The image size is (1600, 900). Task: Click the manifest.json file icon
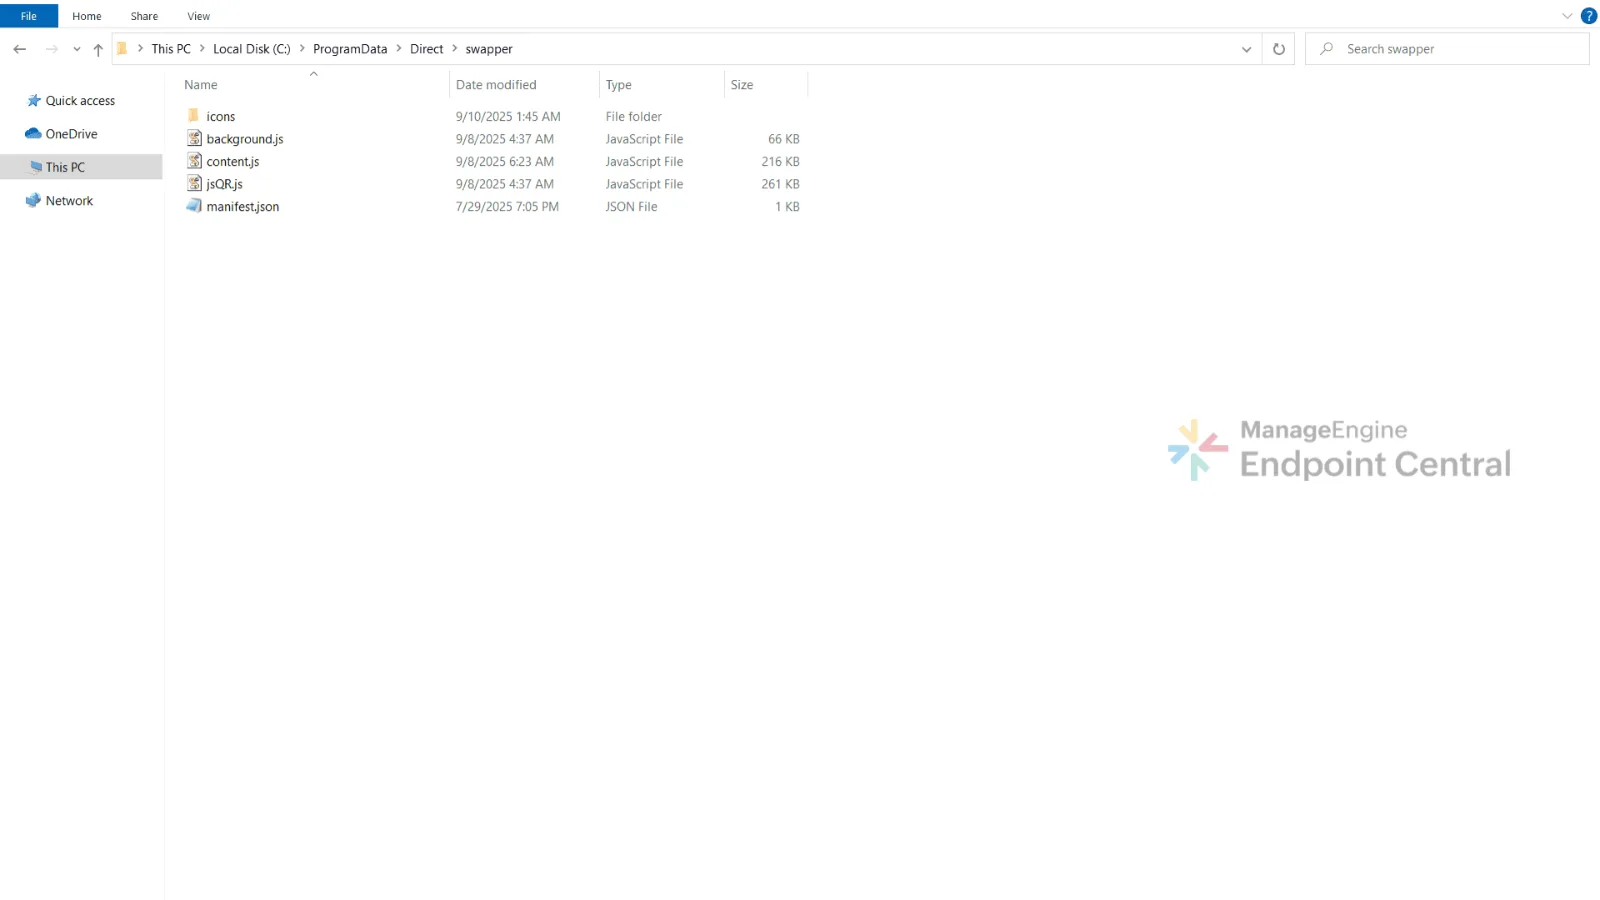194,206
